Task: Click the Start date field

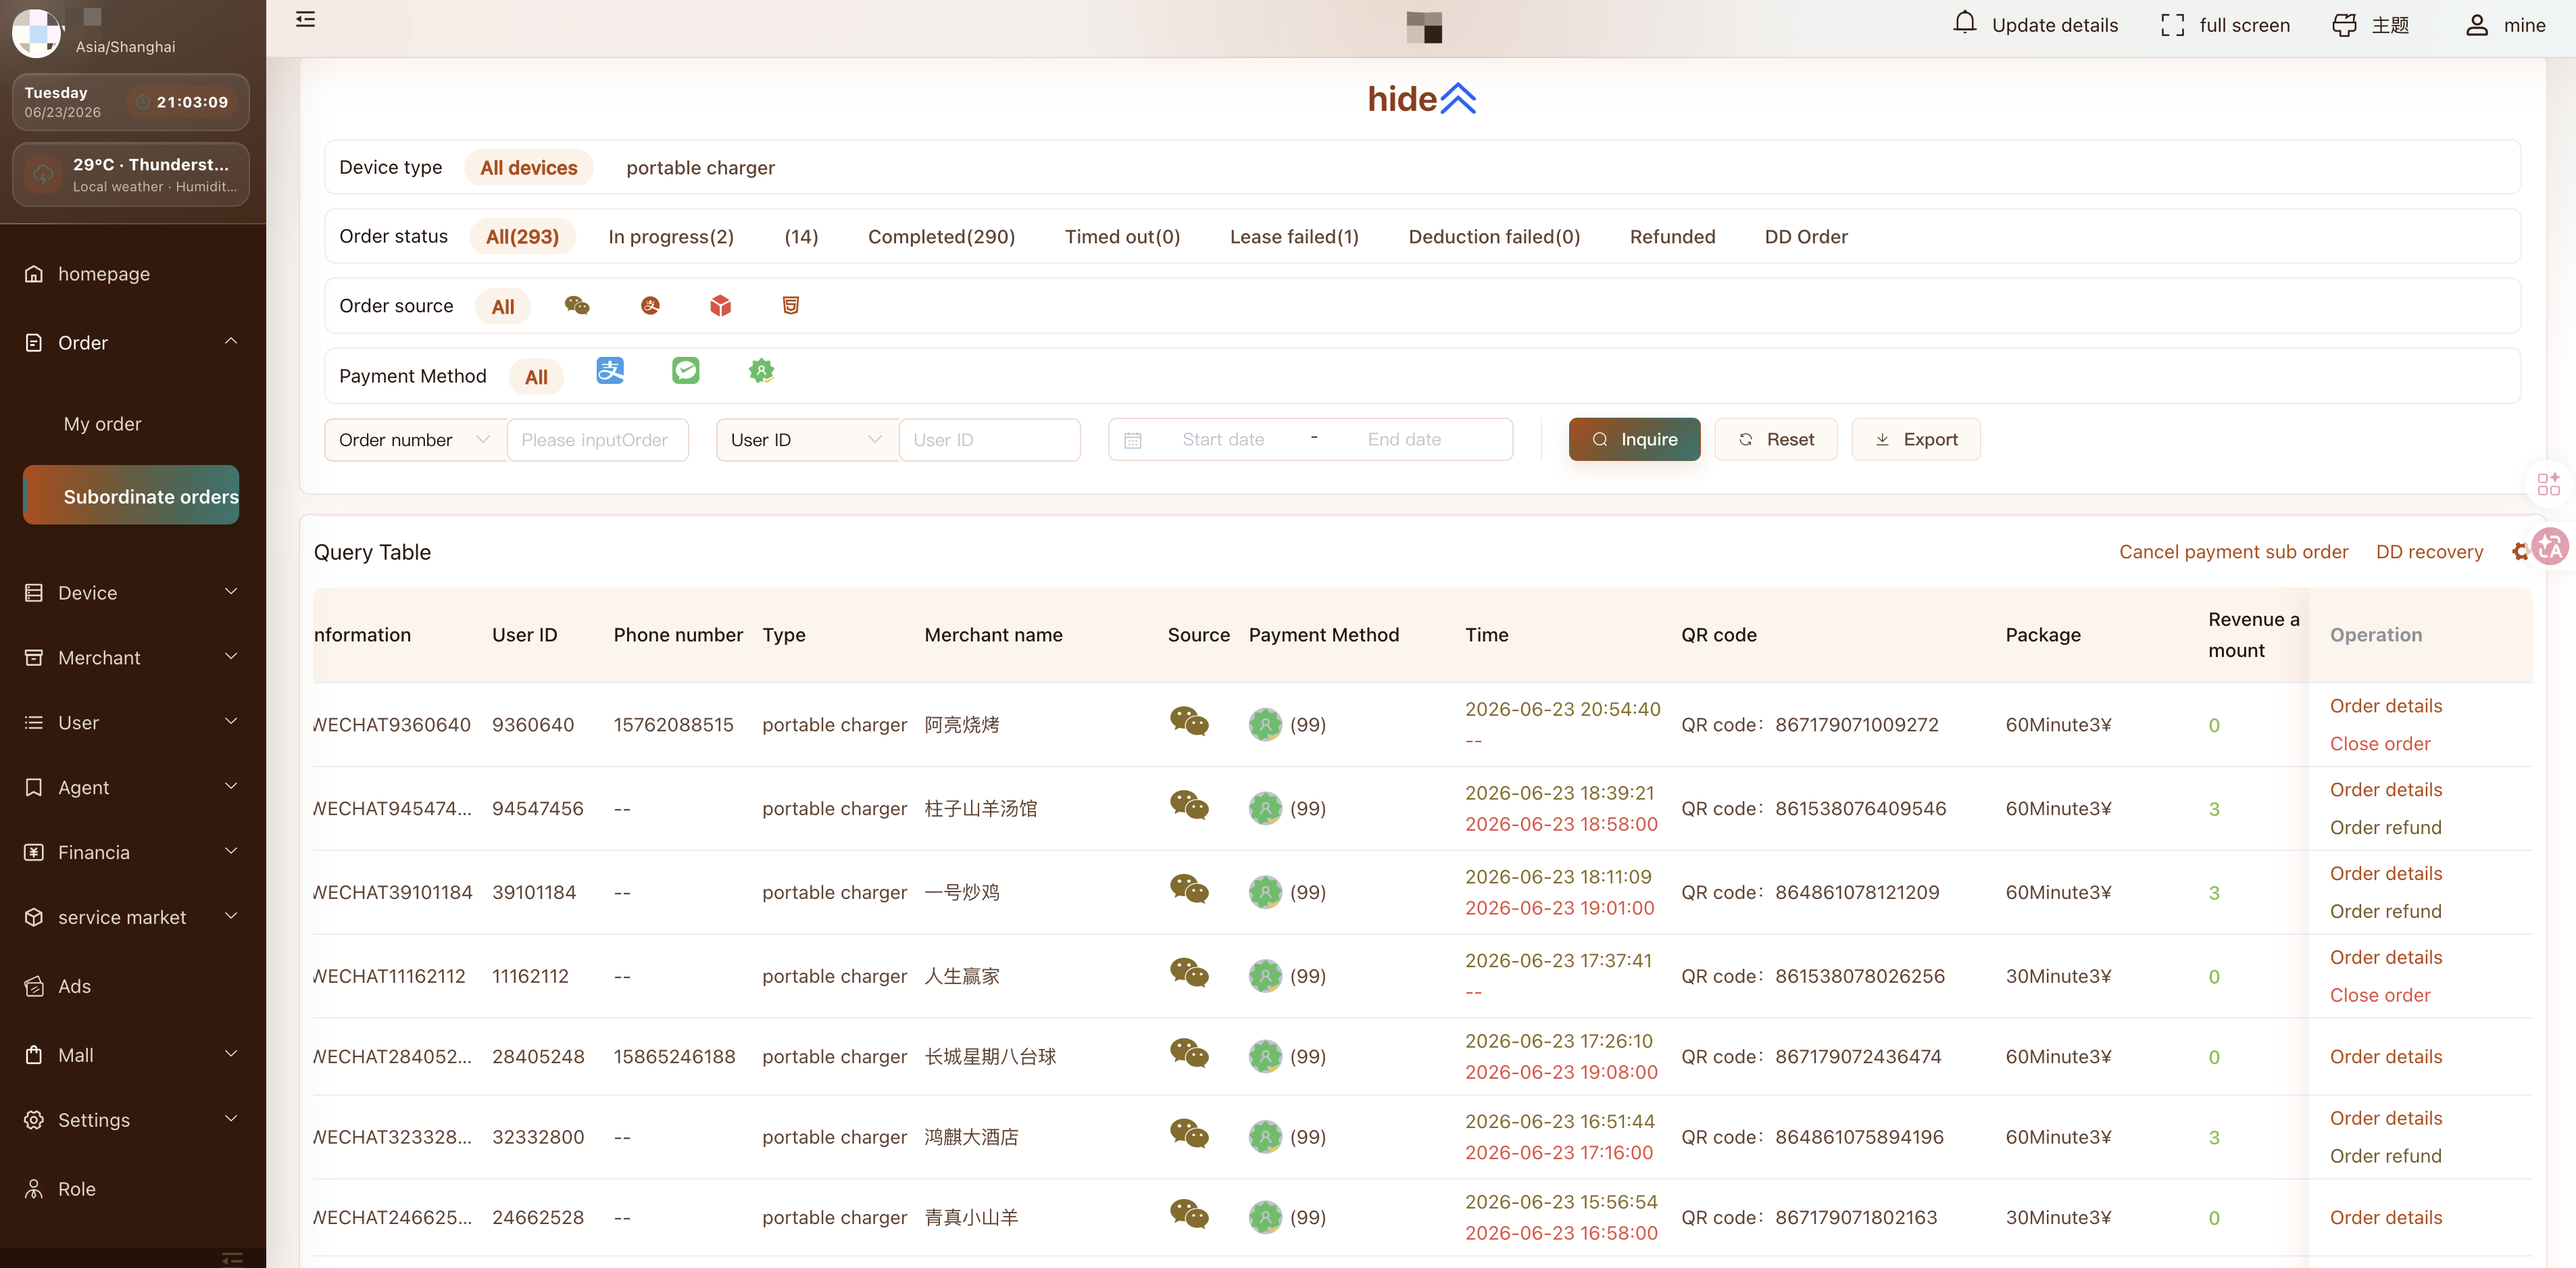Action: [x=1223, y=440]
